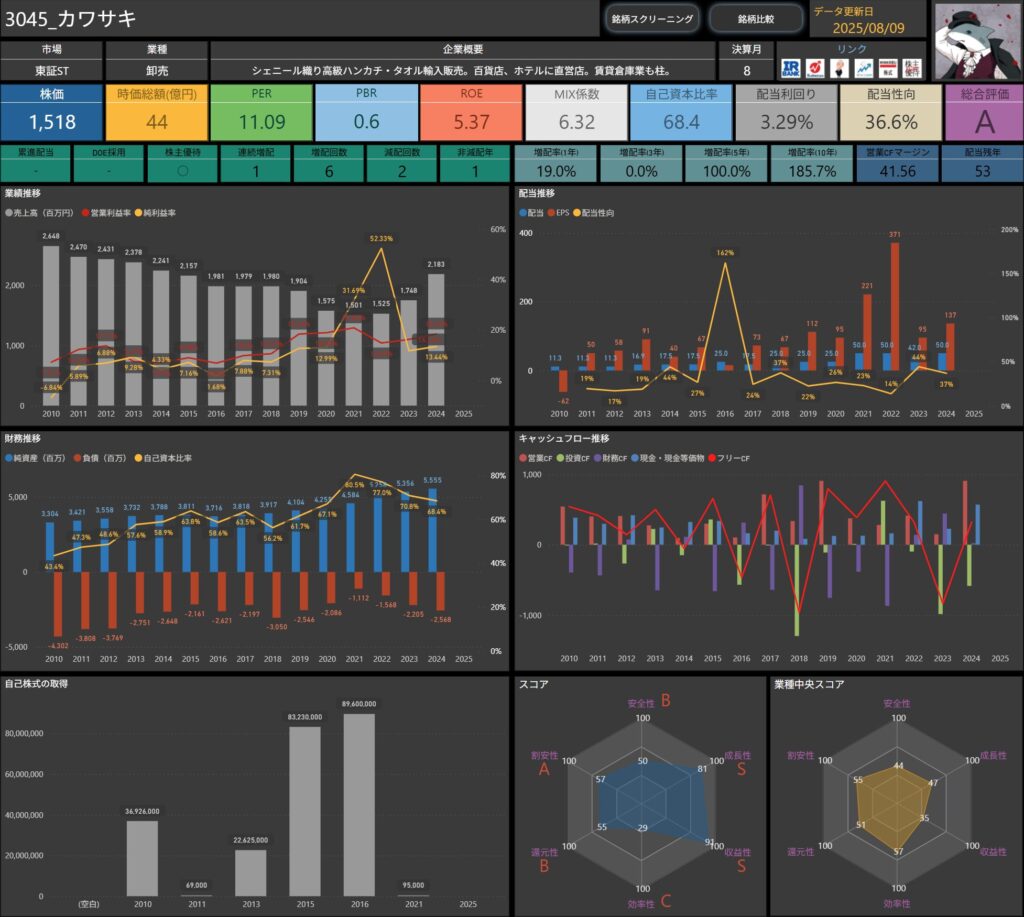The height and width of the screenshot is (917, 1024).
Task: Select the 株価 card showing 1,518
Action: (52, 112)
